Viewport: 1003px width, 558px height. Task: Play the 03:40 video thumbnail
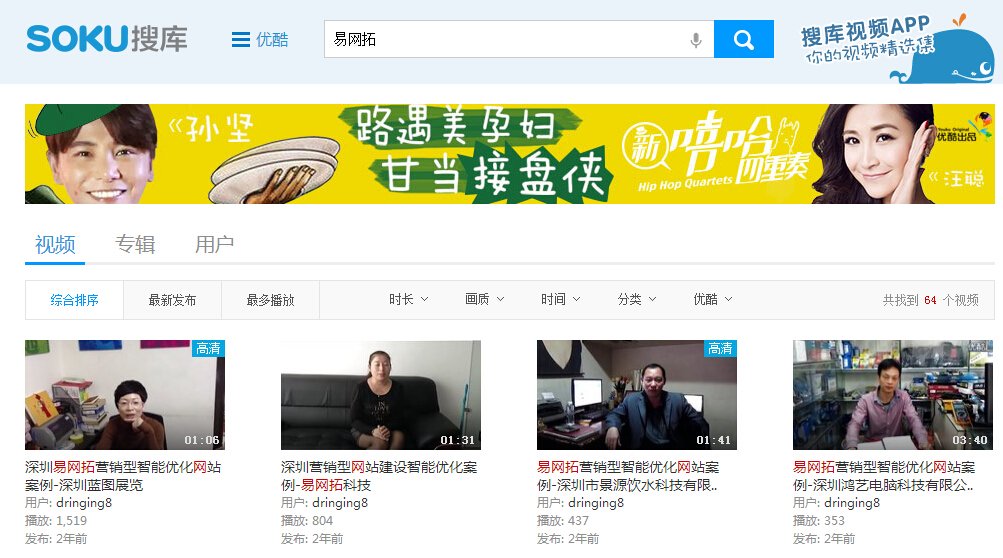(892, 395)
